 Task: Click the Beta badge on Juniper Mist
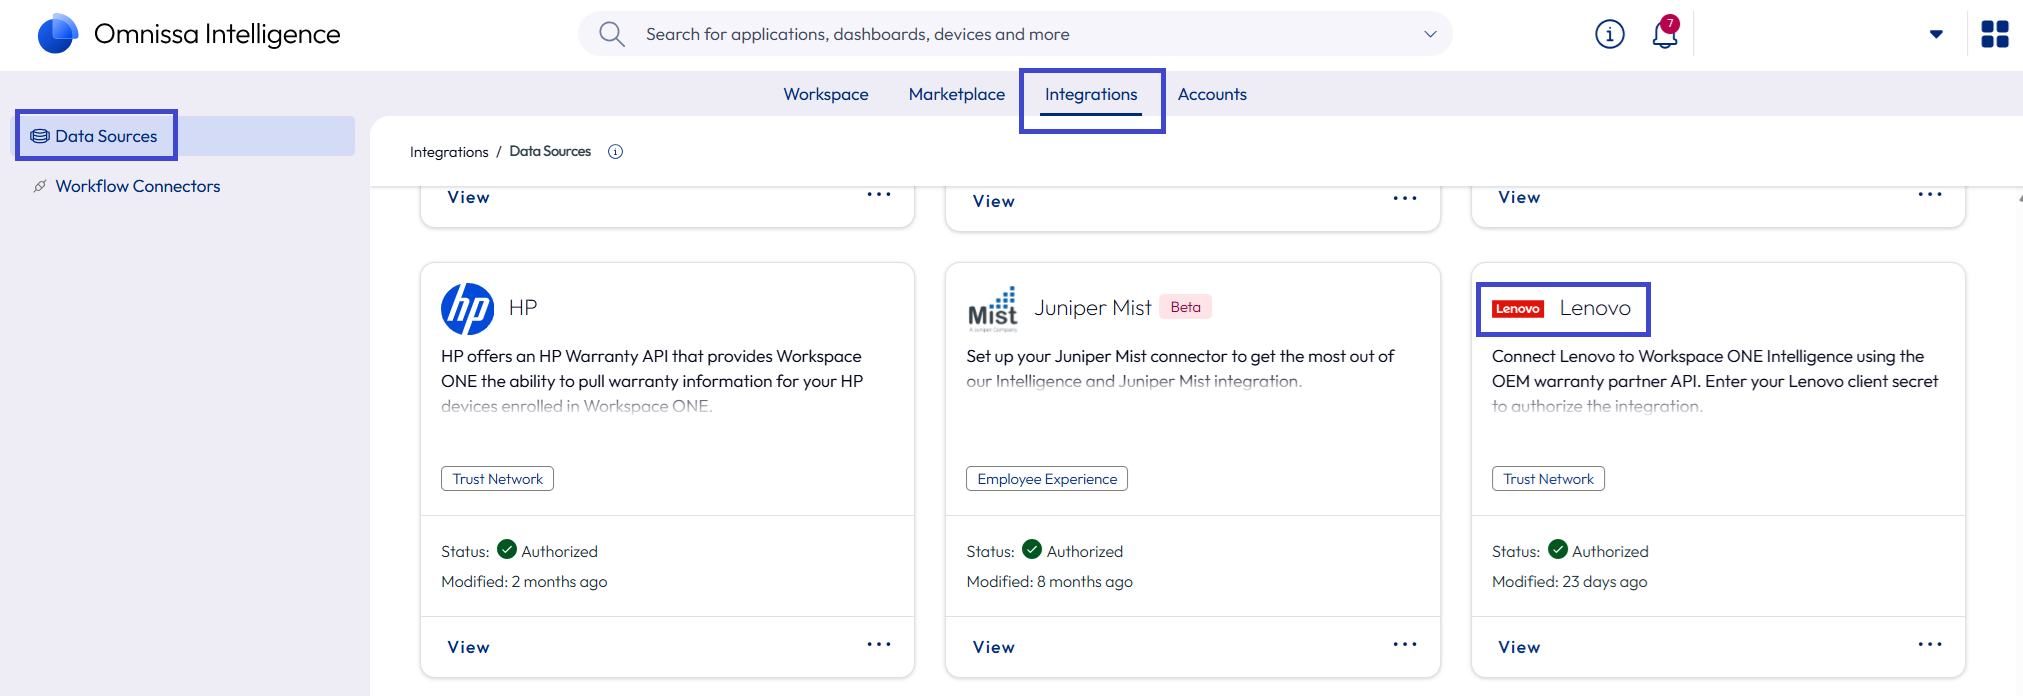click(1185, 307)
